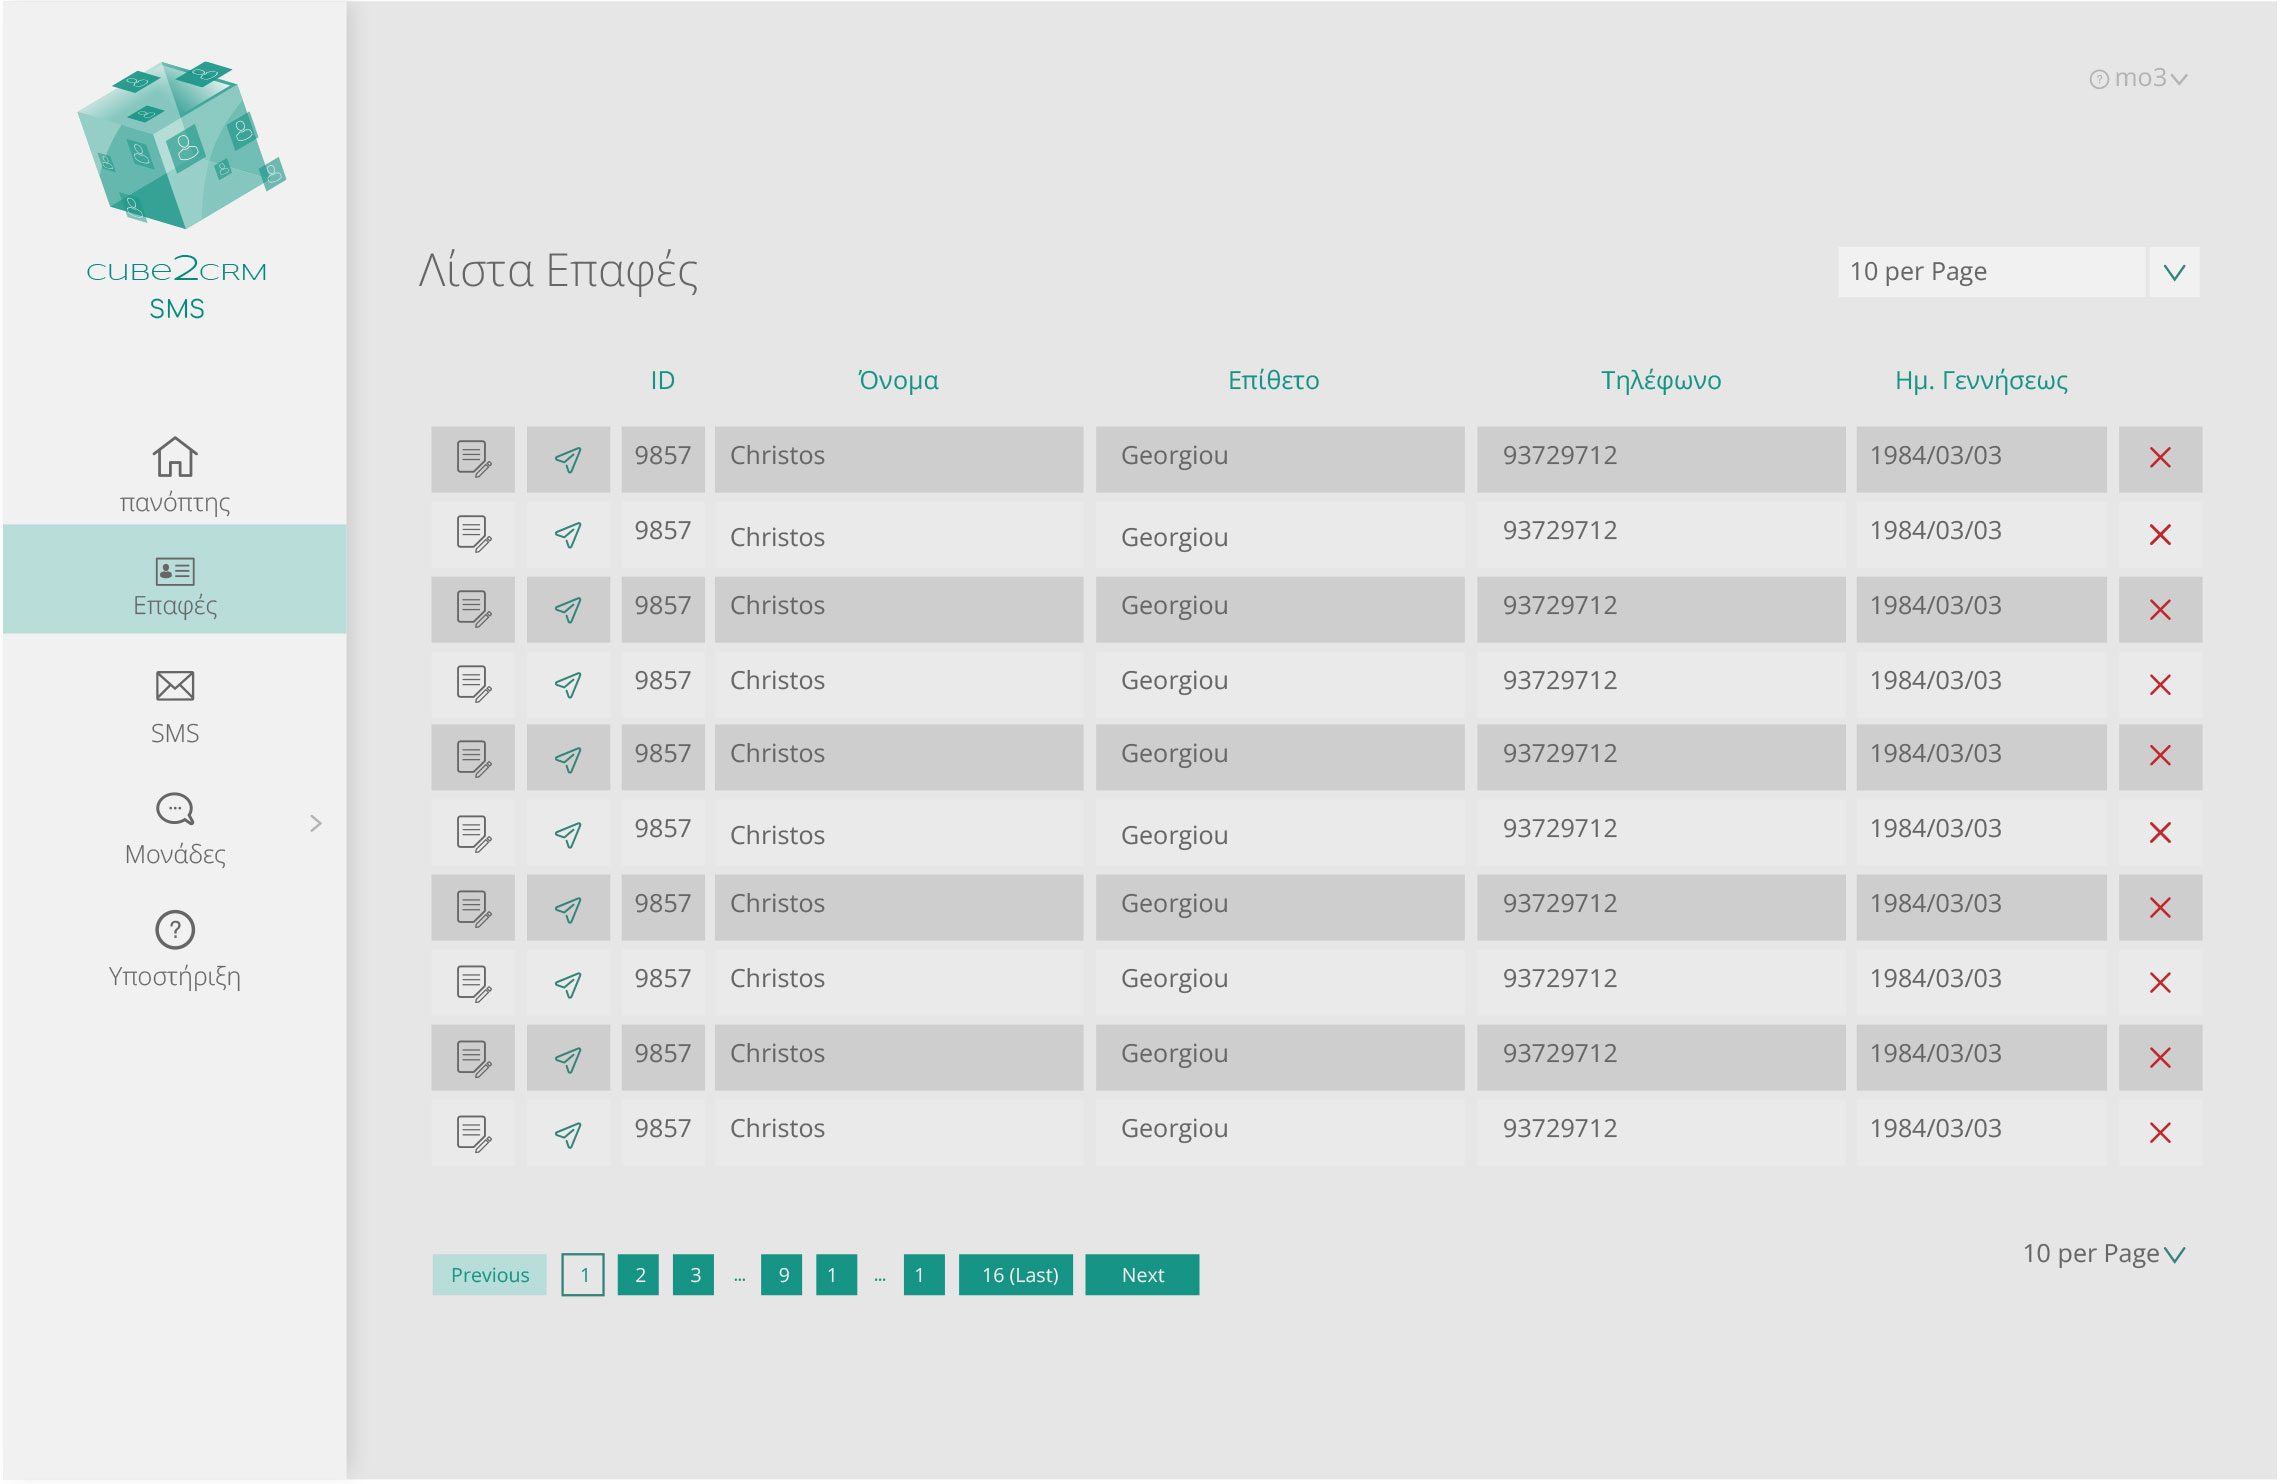
Task: Click the Next pagination button
Action: (1141, 1275)
